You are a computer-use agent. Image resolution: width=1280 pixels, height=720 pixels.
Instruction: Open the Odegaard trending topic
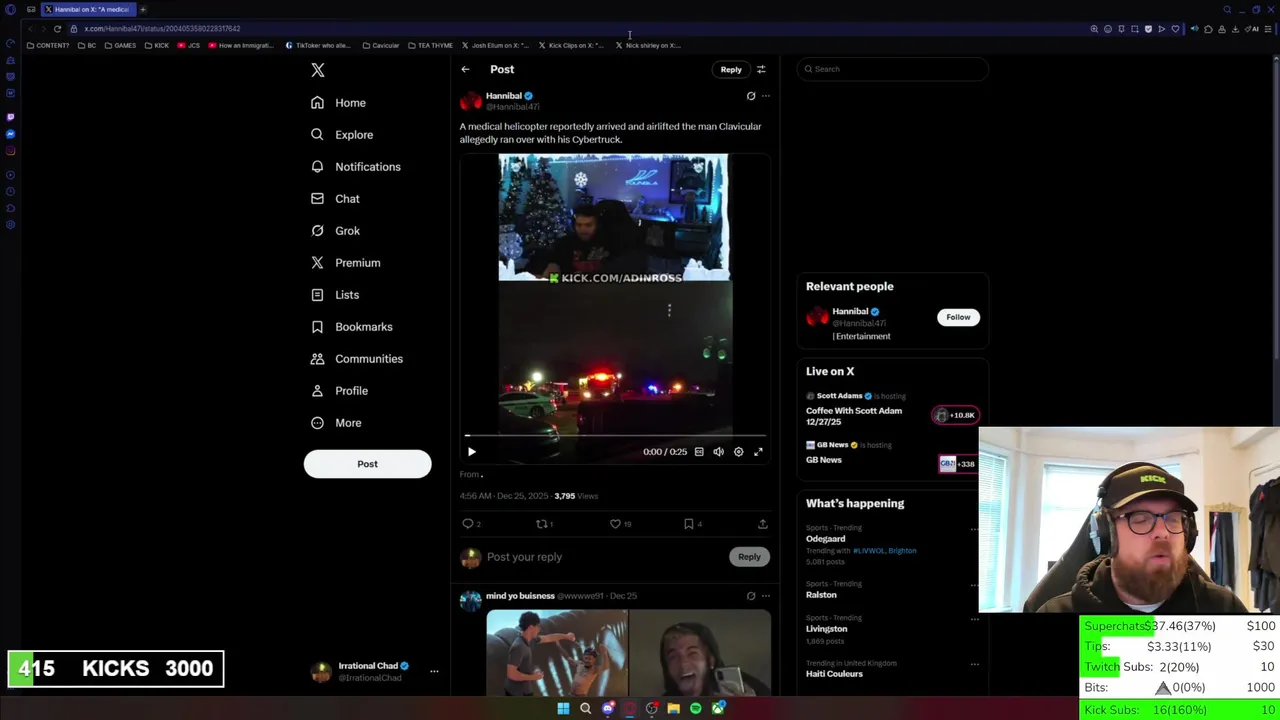(x=826, y=539)
